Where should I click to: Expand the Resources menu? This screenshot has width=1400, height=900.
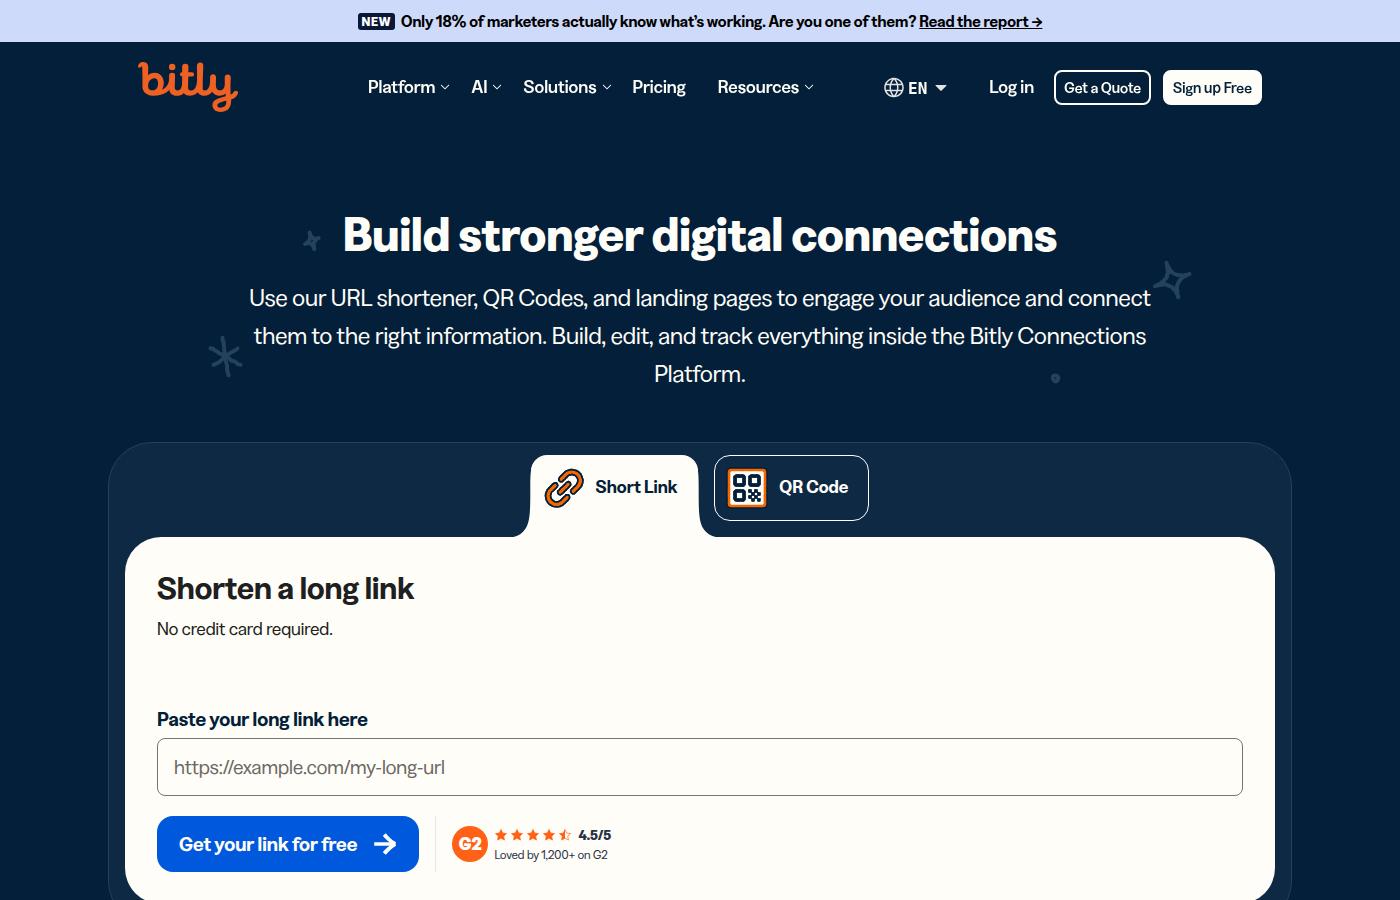765,87
